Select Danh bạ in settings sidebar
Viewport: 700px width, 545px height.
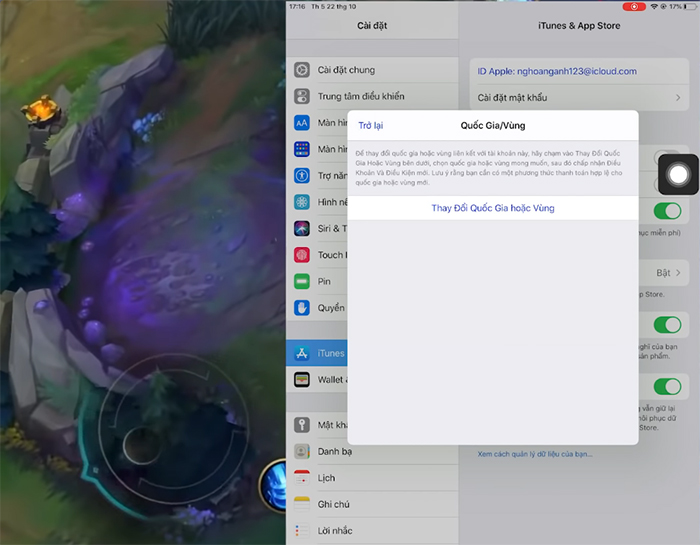(372, 451)
